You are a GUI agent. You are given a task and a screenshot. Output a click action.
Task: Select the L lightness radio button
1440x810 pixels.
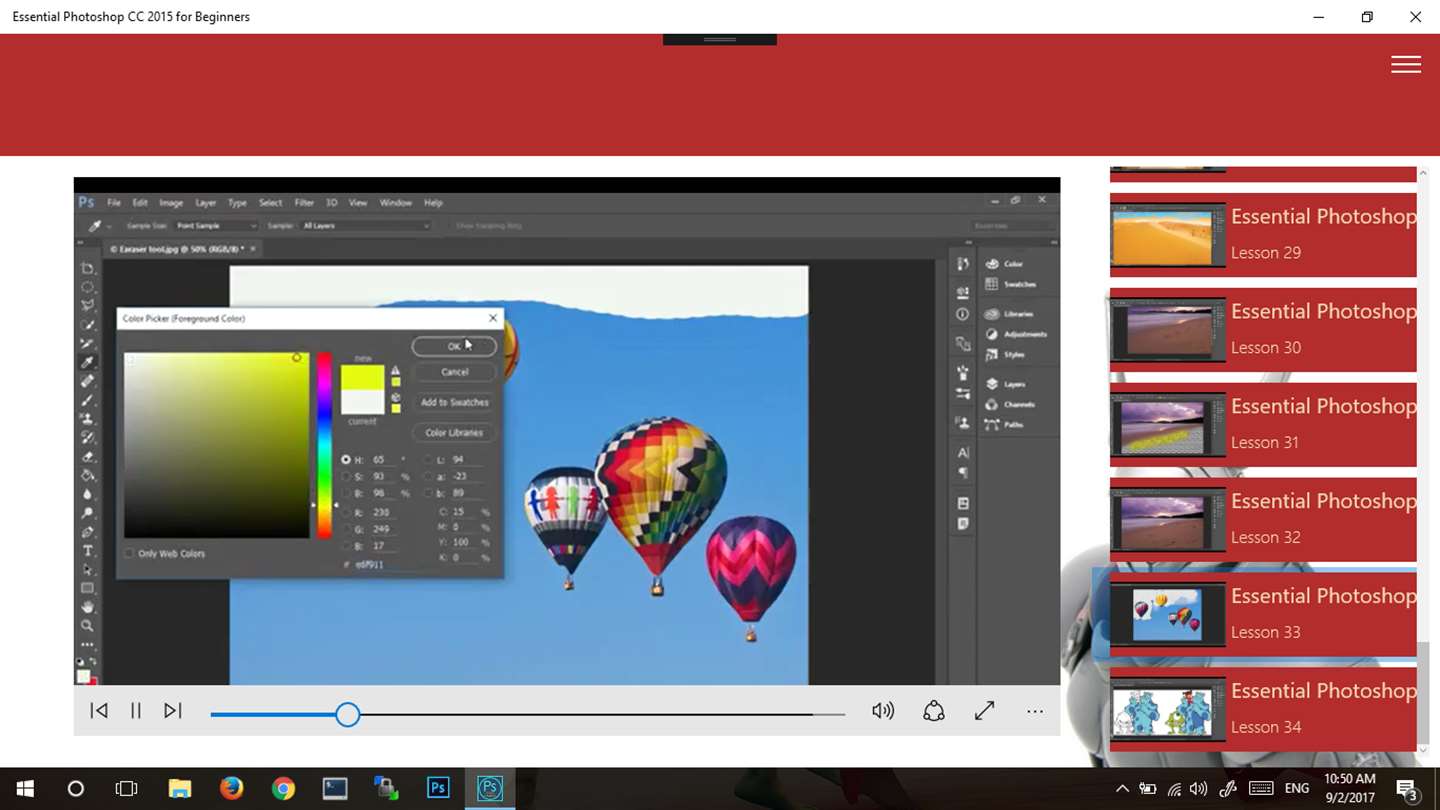coord(428,460)
